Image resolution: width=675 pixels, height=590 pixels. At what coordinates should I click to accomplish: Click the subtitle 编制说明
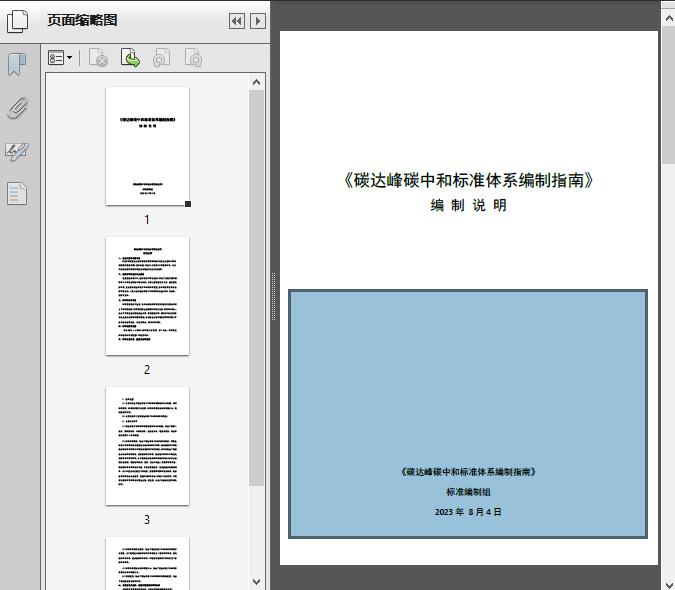tap(468, 205)
